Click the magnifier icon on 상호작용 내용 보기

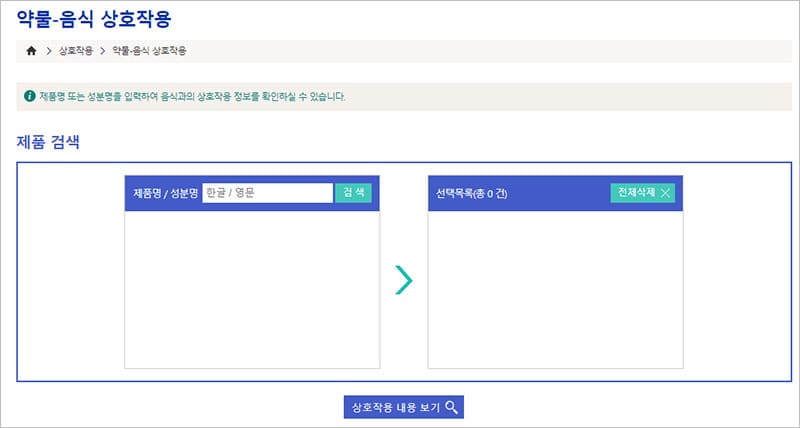point(452,407)
